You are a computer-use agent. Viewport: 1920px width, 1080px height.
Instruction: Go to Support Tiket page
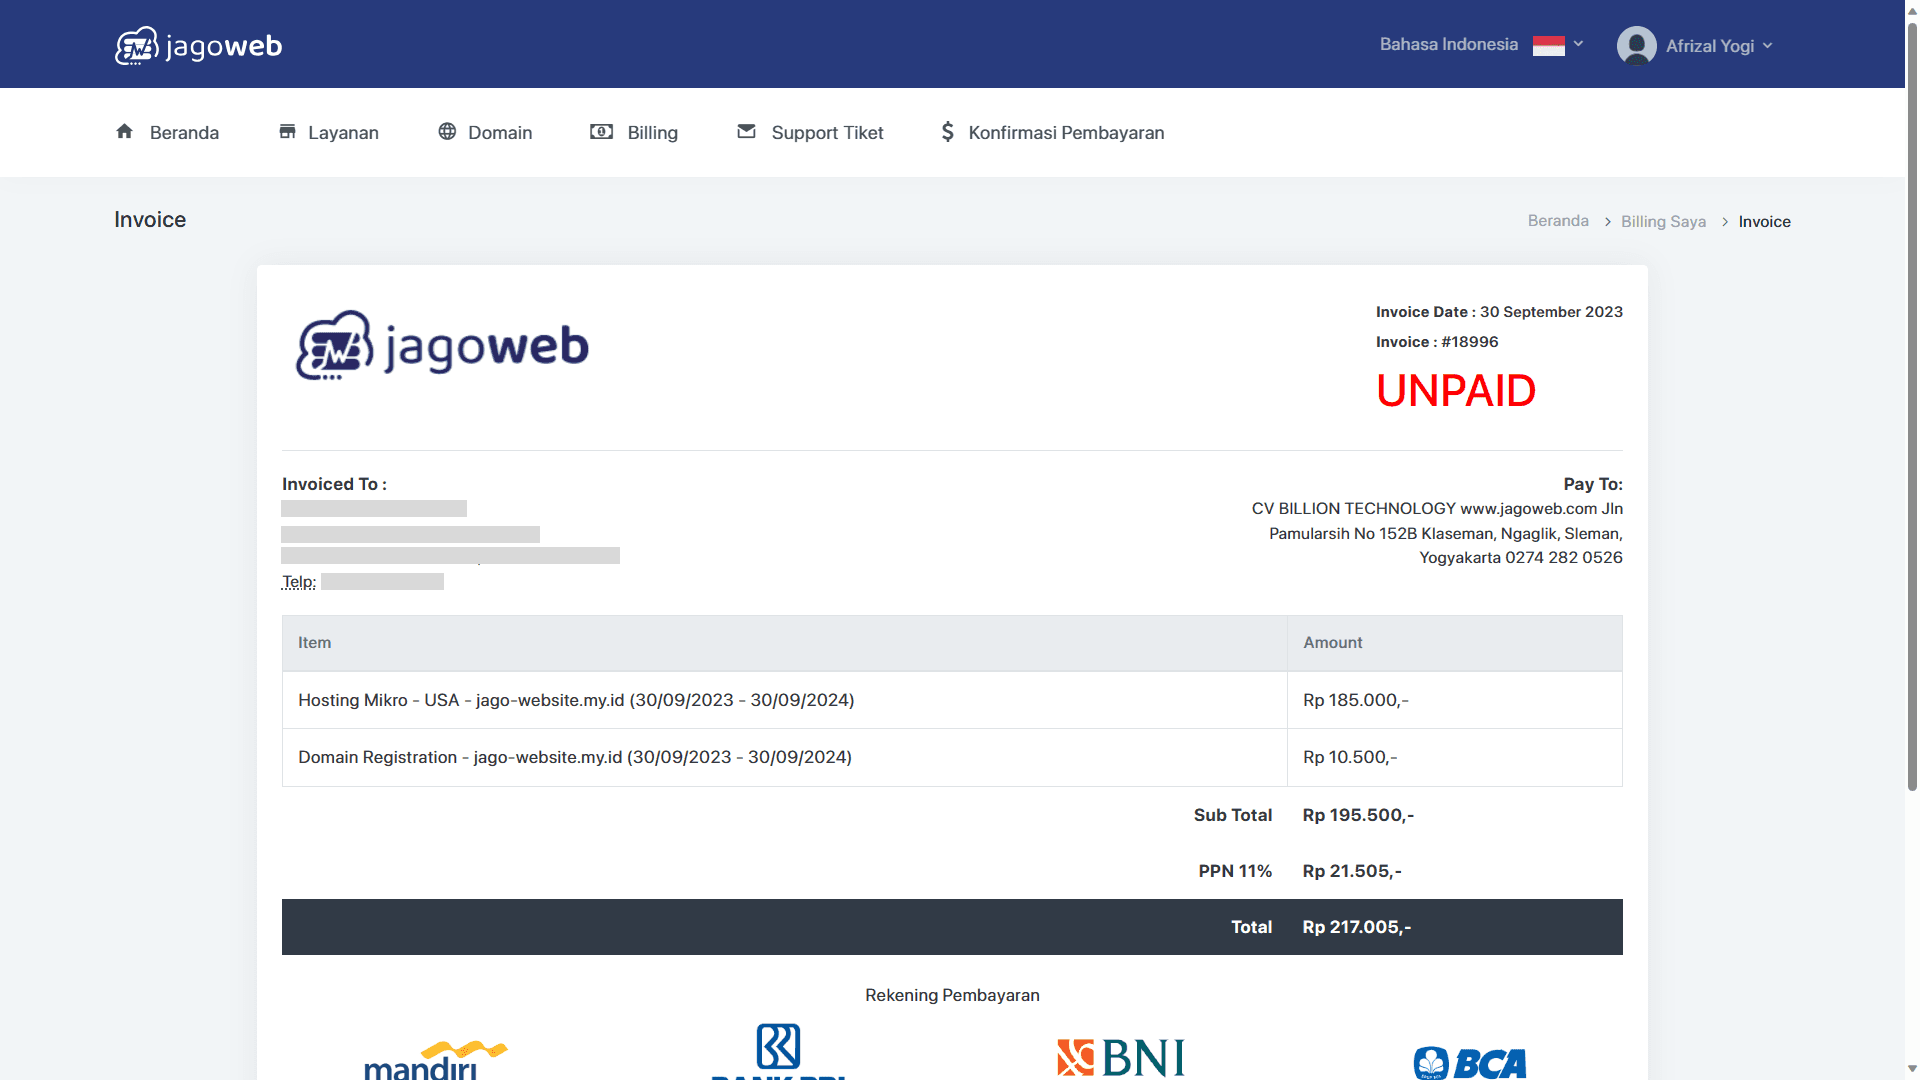(x=810, y=132)
